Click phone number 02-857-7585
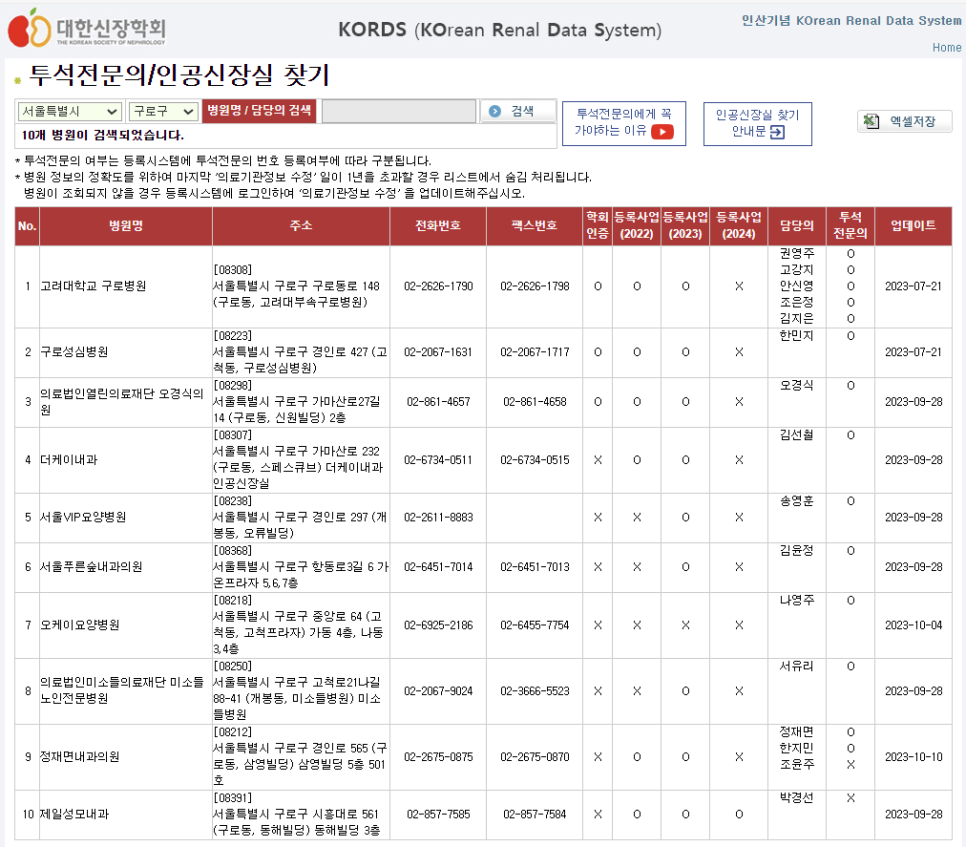The image size is (966, 847). pyautogui.click(x=438, y=814)
